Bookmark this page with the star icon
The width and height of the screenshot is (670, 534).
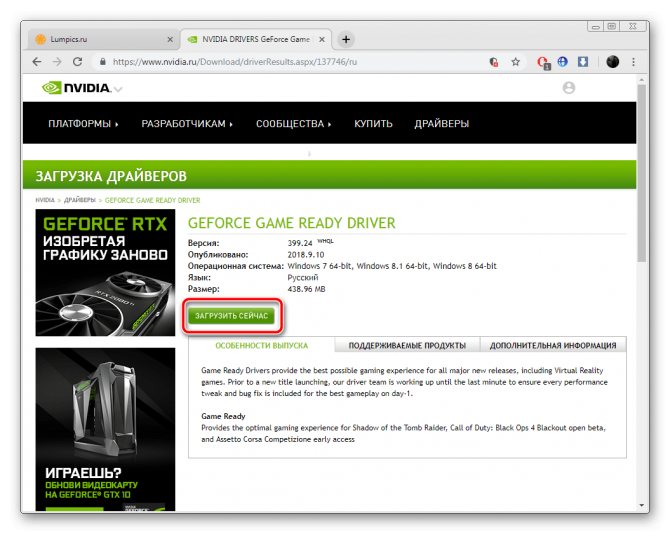pyautogui.click(x=516, y=62)
